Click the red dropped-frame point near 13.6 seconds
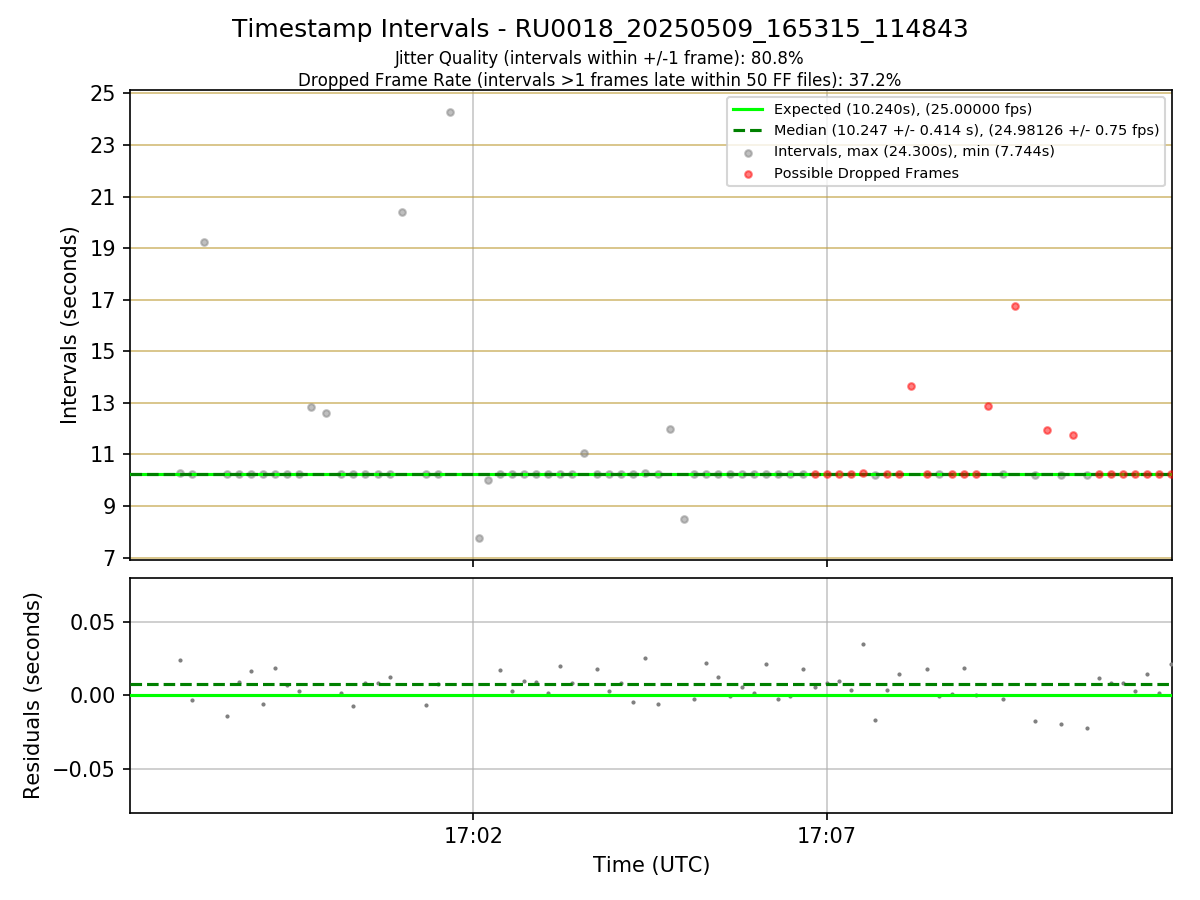The width and height of the screenshot is (1200, 900). (x=911, y=386)
